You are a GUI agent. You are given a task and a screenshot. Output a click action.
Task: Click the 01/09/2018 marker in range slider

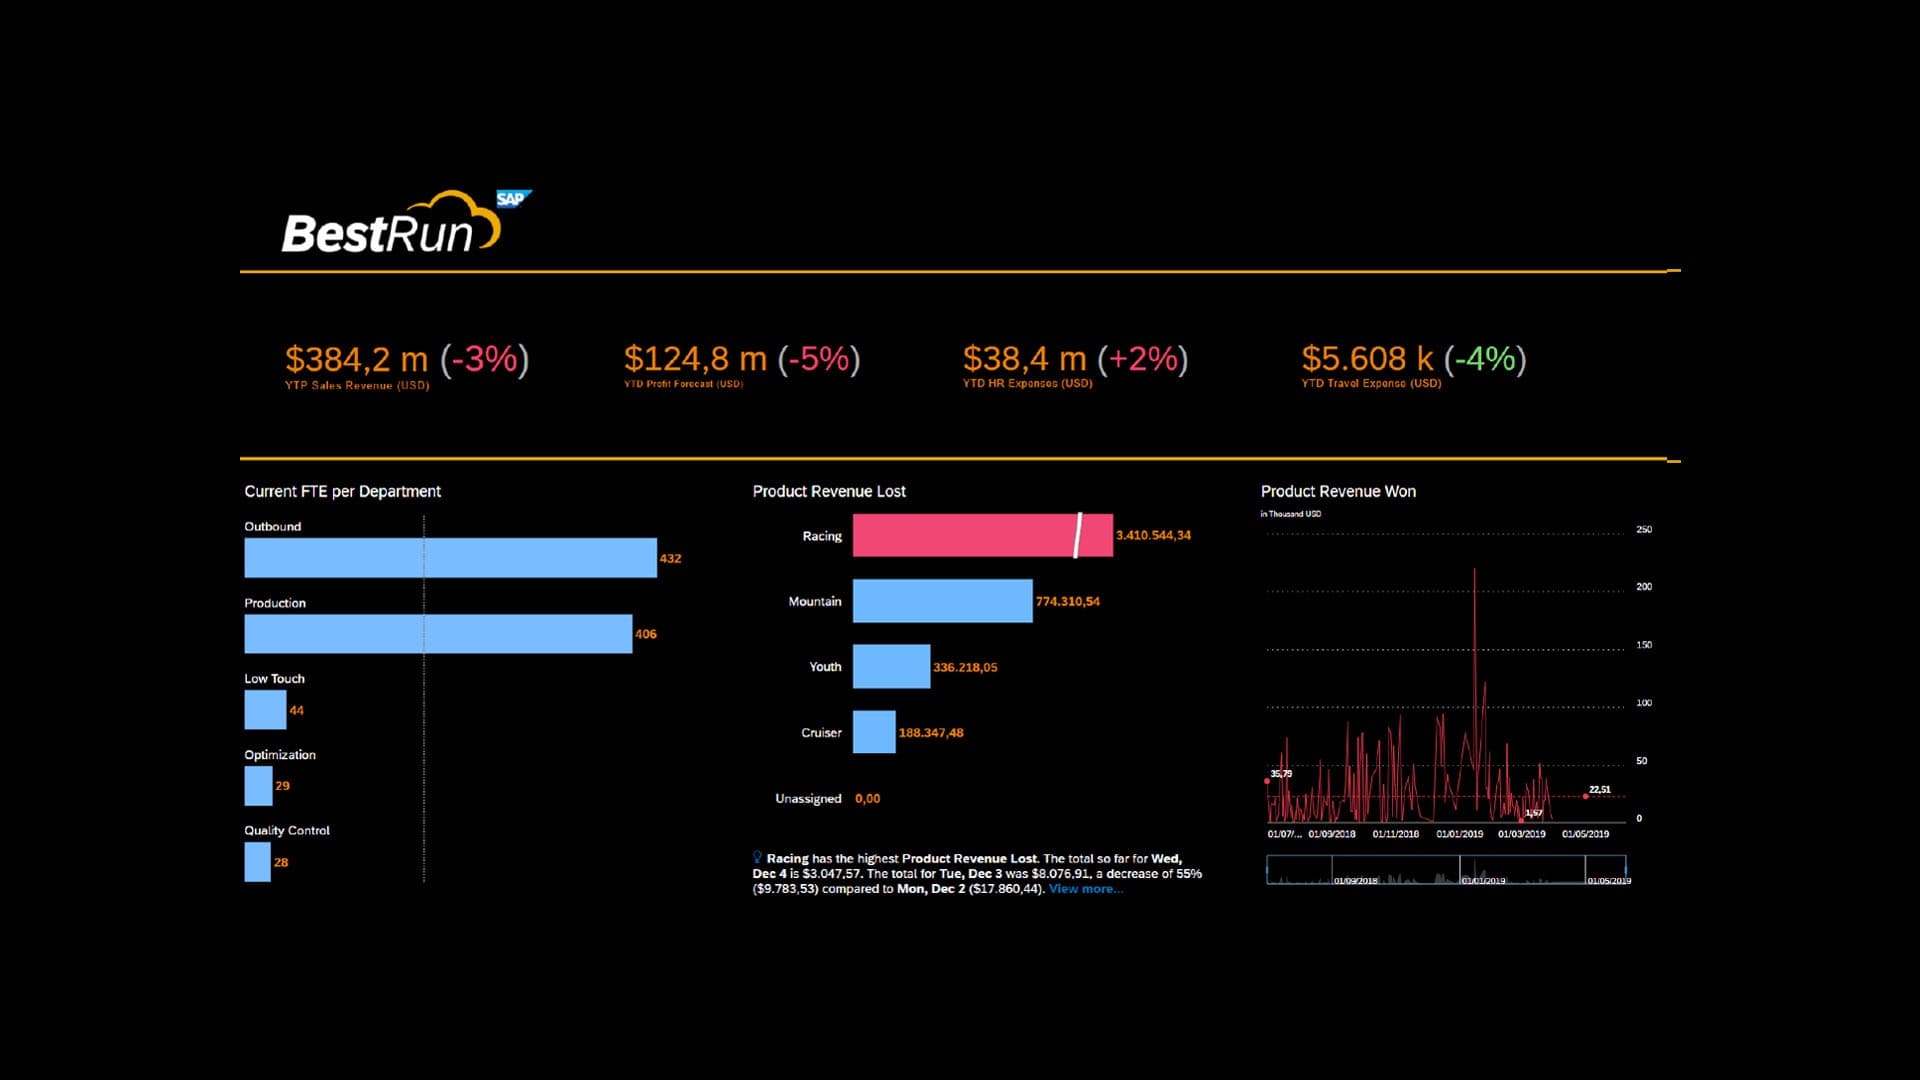point(1355,880)
